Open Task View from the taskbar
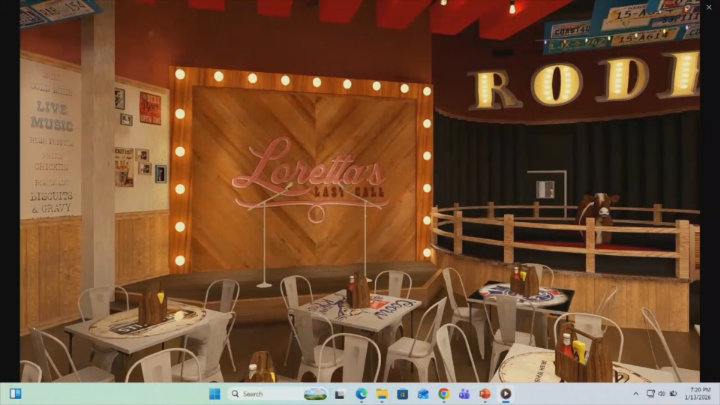 click(x=340, y=394)
